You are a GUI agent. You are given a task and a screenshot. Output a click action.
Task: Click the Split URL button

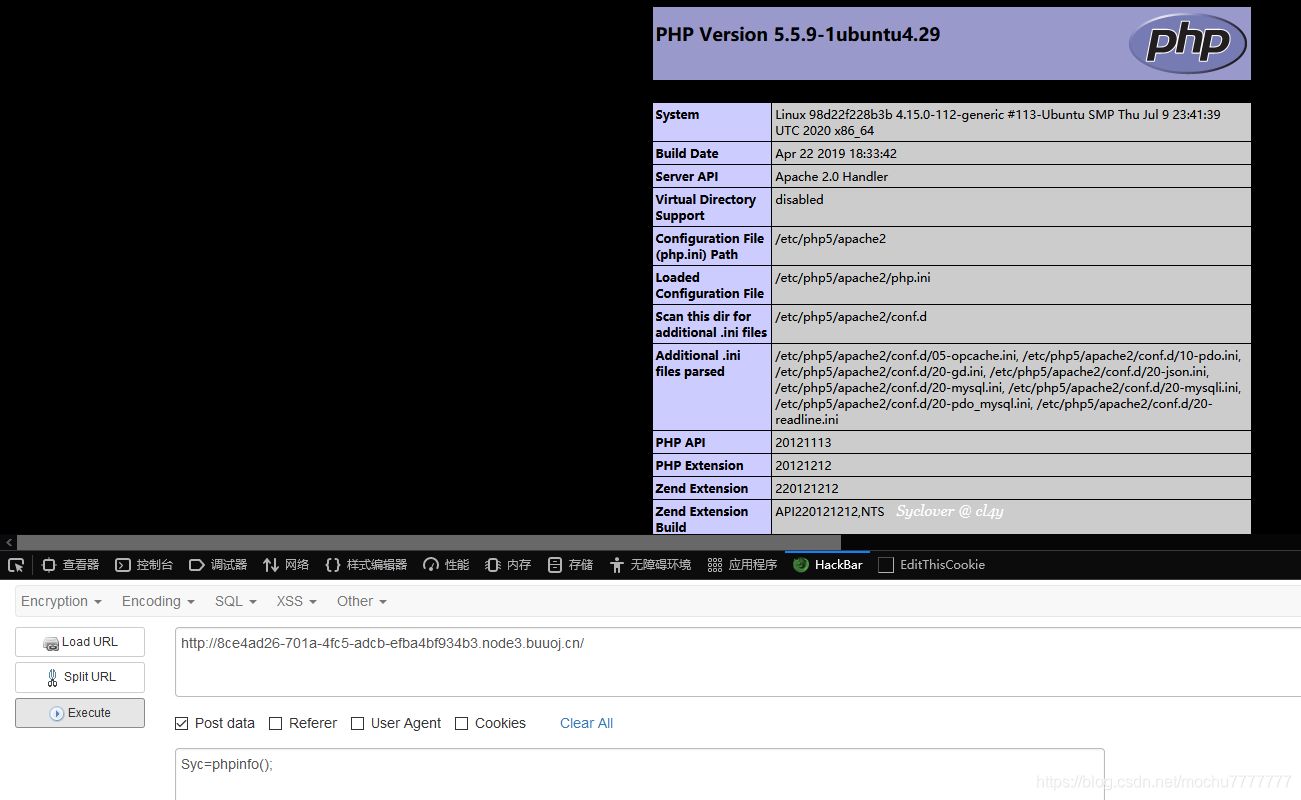[80, 677]
